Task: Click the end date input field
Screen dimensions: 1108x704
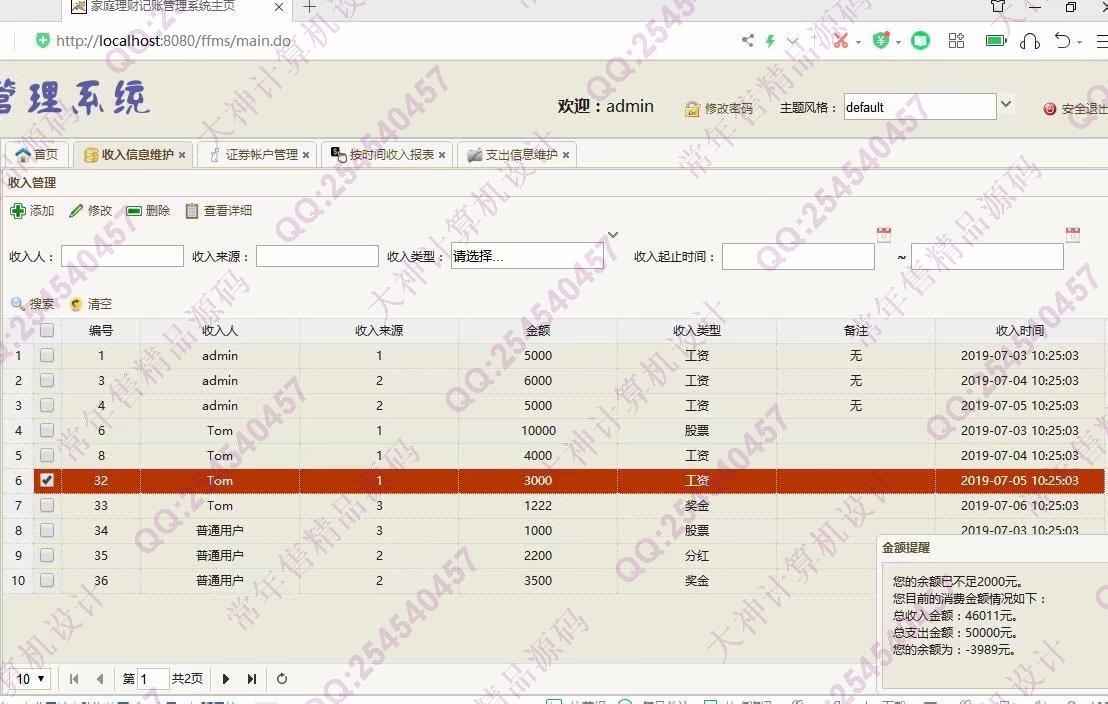Action: click(x=987, y=257)
